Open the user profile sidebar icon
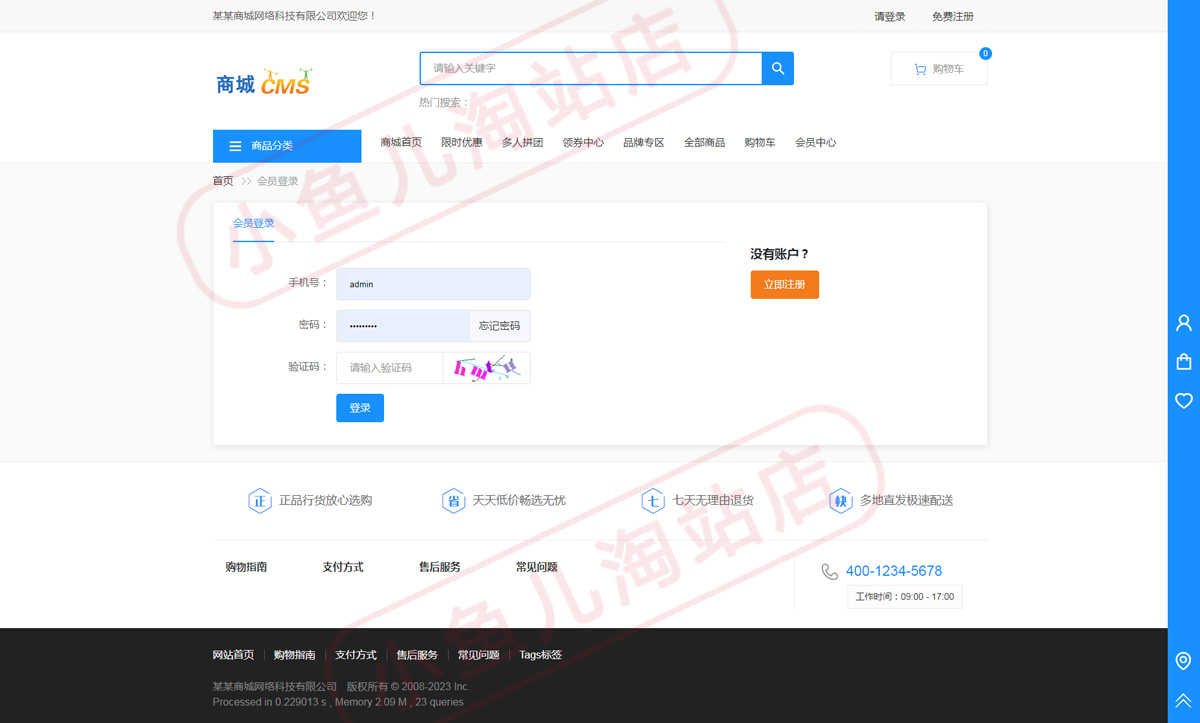This screenshot has width=1200, height=723. 1183,323
